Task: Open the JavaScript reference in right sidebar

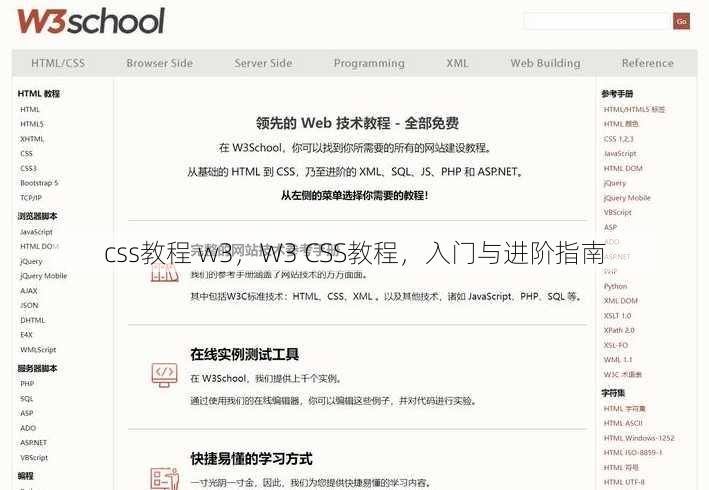Action: [x=620, y=154]
